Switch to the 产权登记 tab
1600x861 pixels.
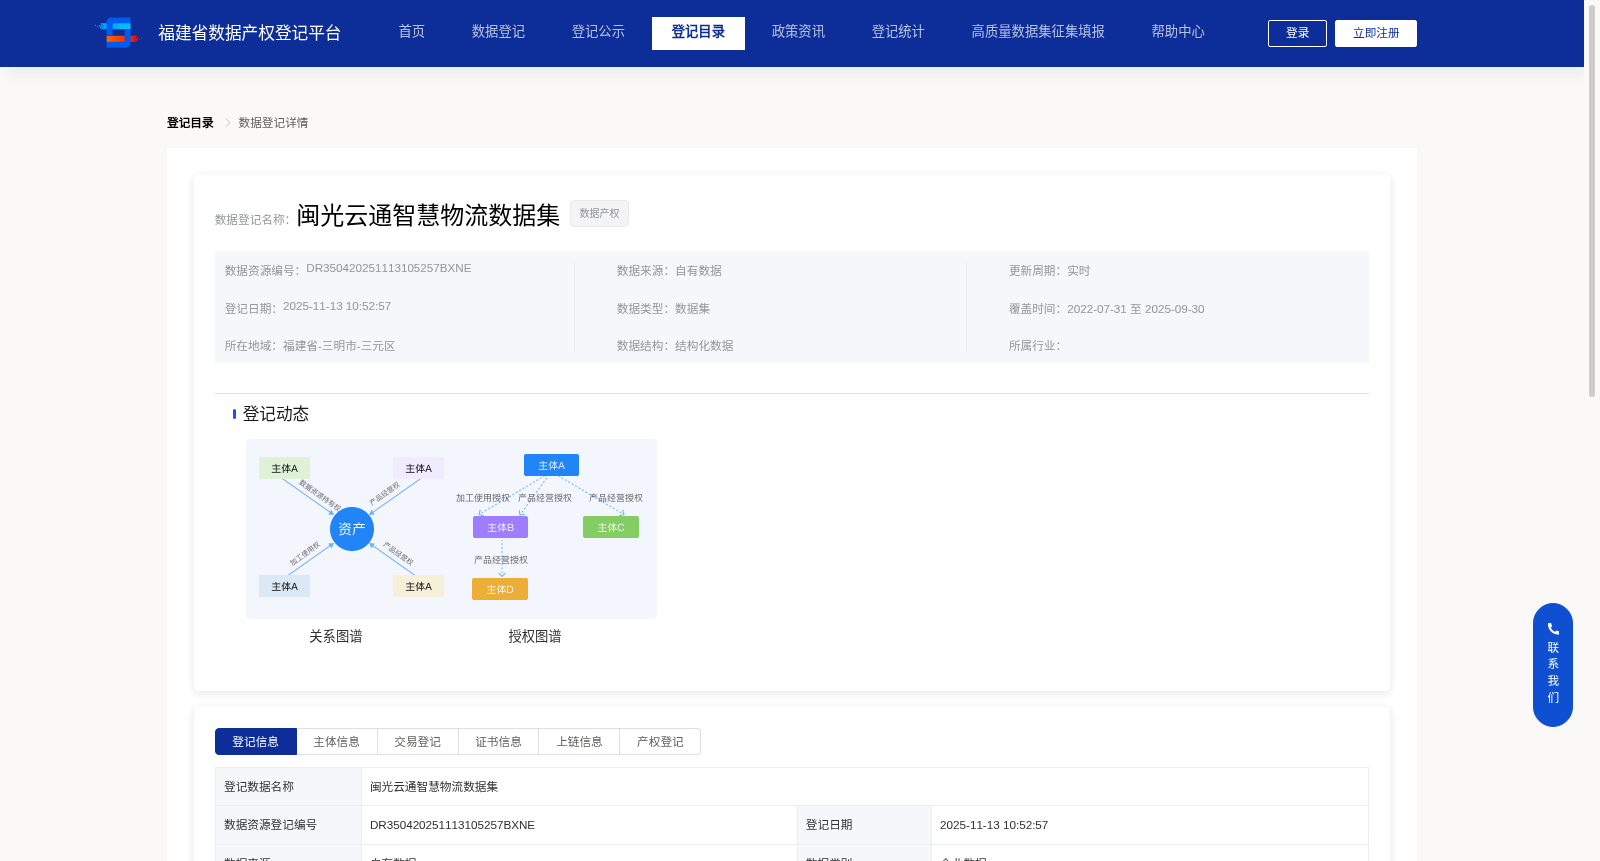[x=660, y=742]
